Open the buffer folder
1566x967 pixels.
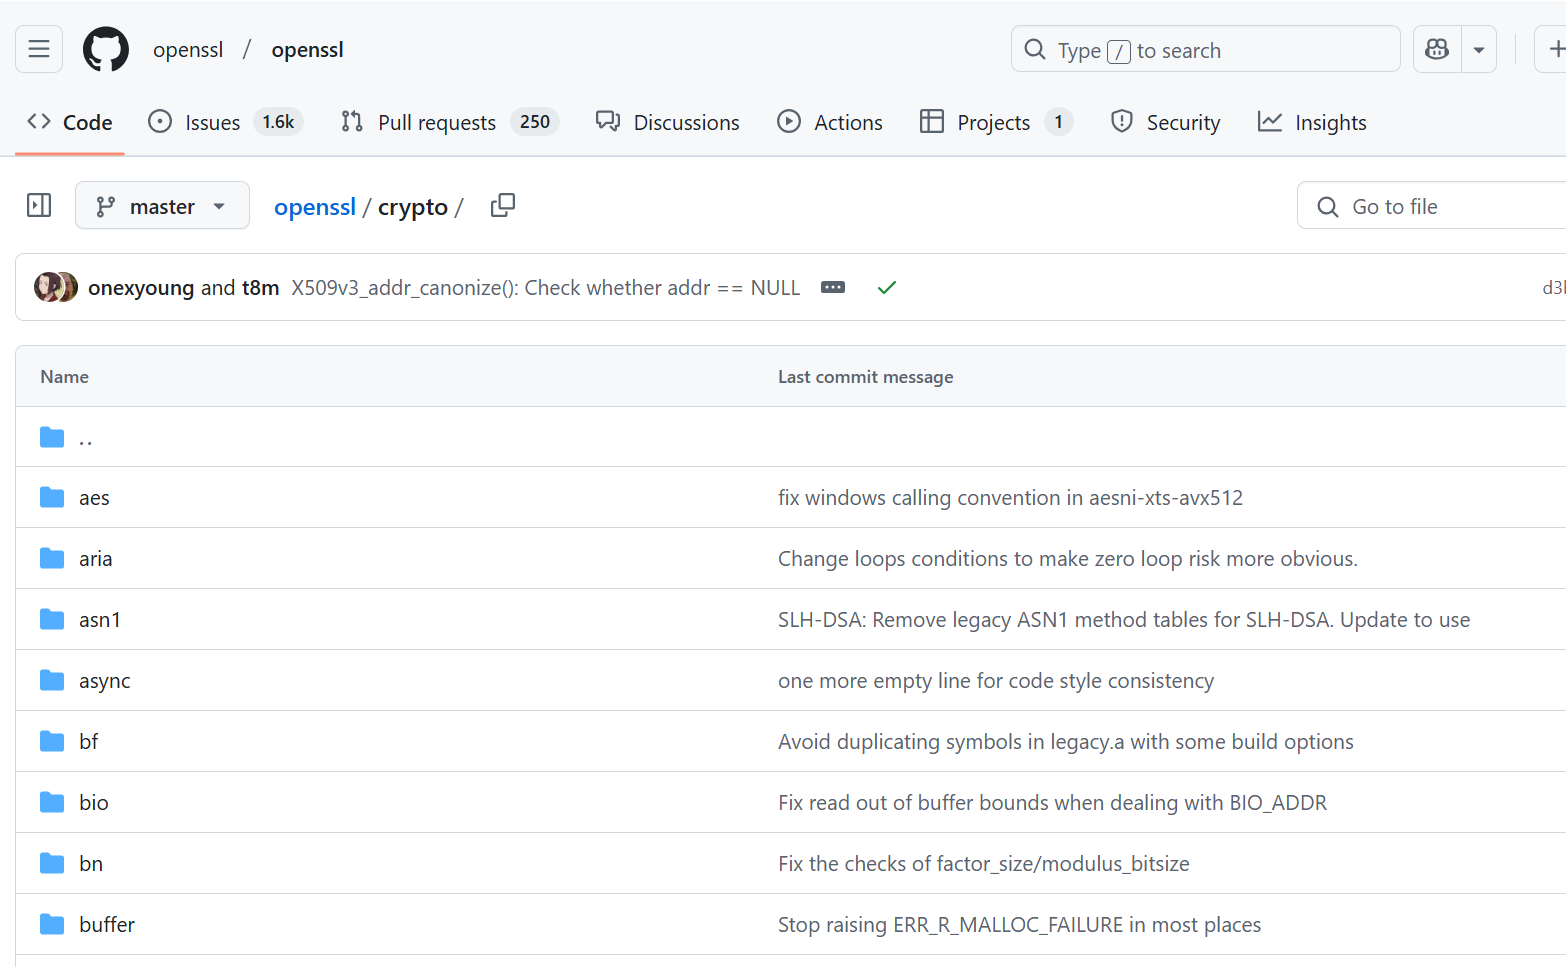[x=107, y=925]
